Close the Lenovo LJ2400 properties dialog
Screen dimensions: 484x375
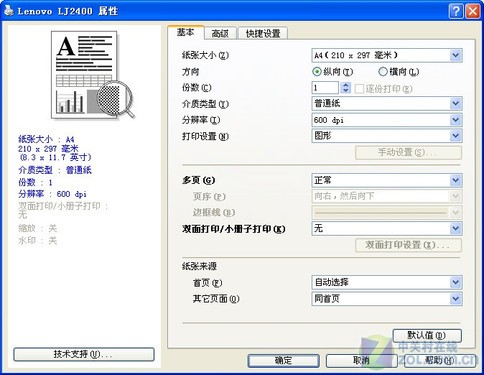473,11
